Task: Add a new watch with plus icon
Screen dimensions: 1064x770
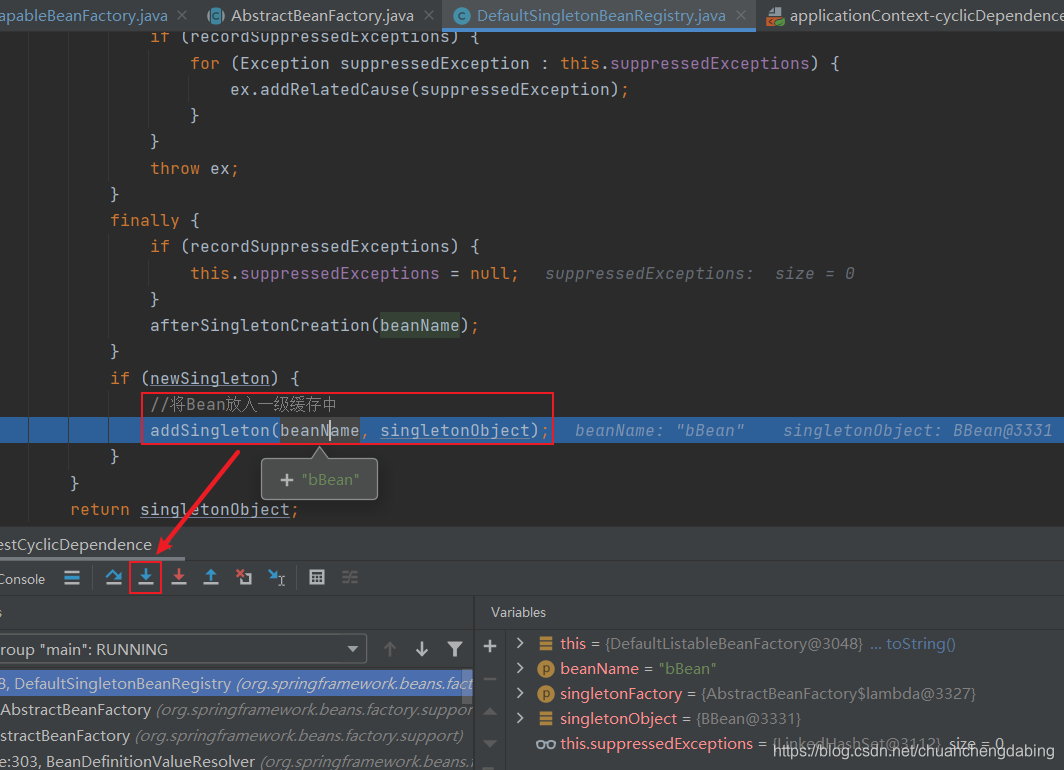Action: [x=490, y=647]
